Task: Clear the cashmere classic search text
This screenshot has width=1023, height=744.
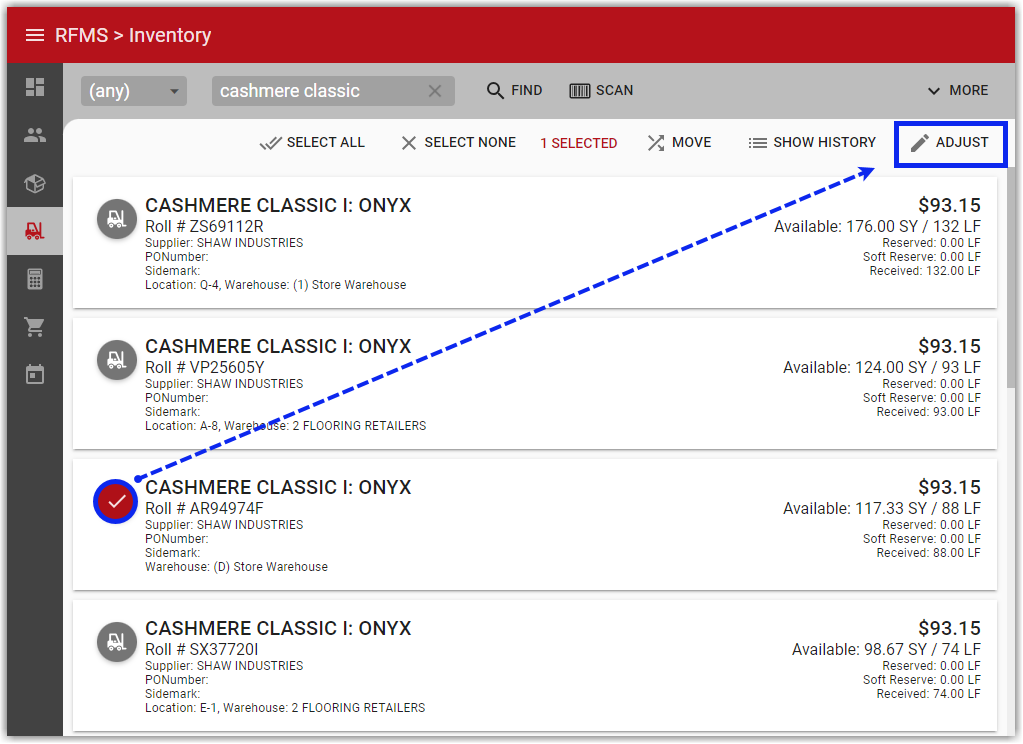Action: (435, 91)
